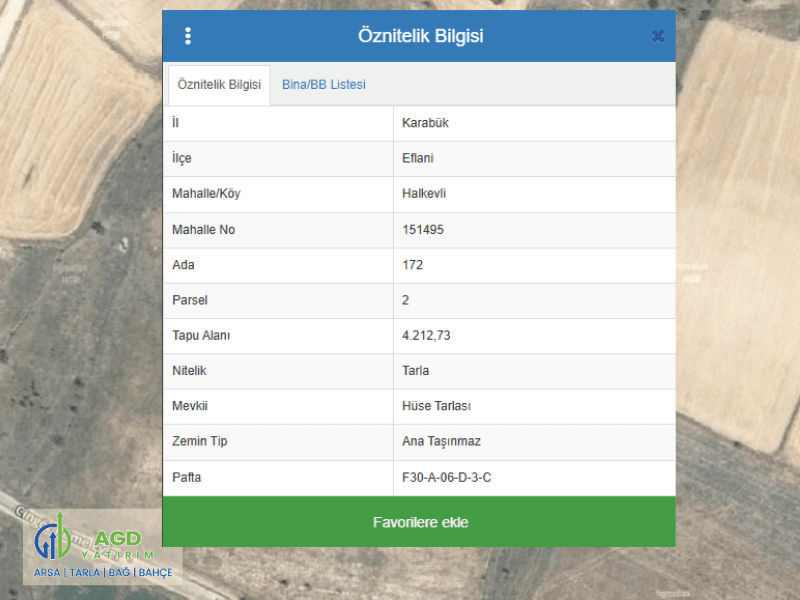Click the Karabük province value

pyautogui.click(x=426, y=123)
